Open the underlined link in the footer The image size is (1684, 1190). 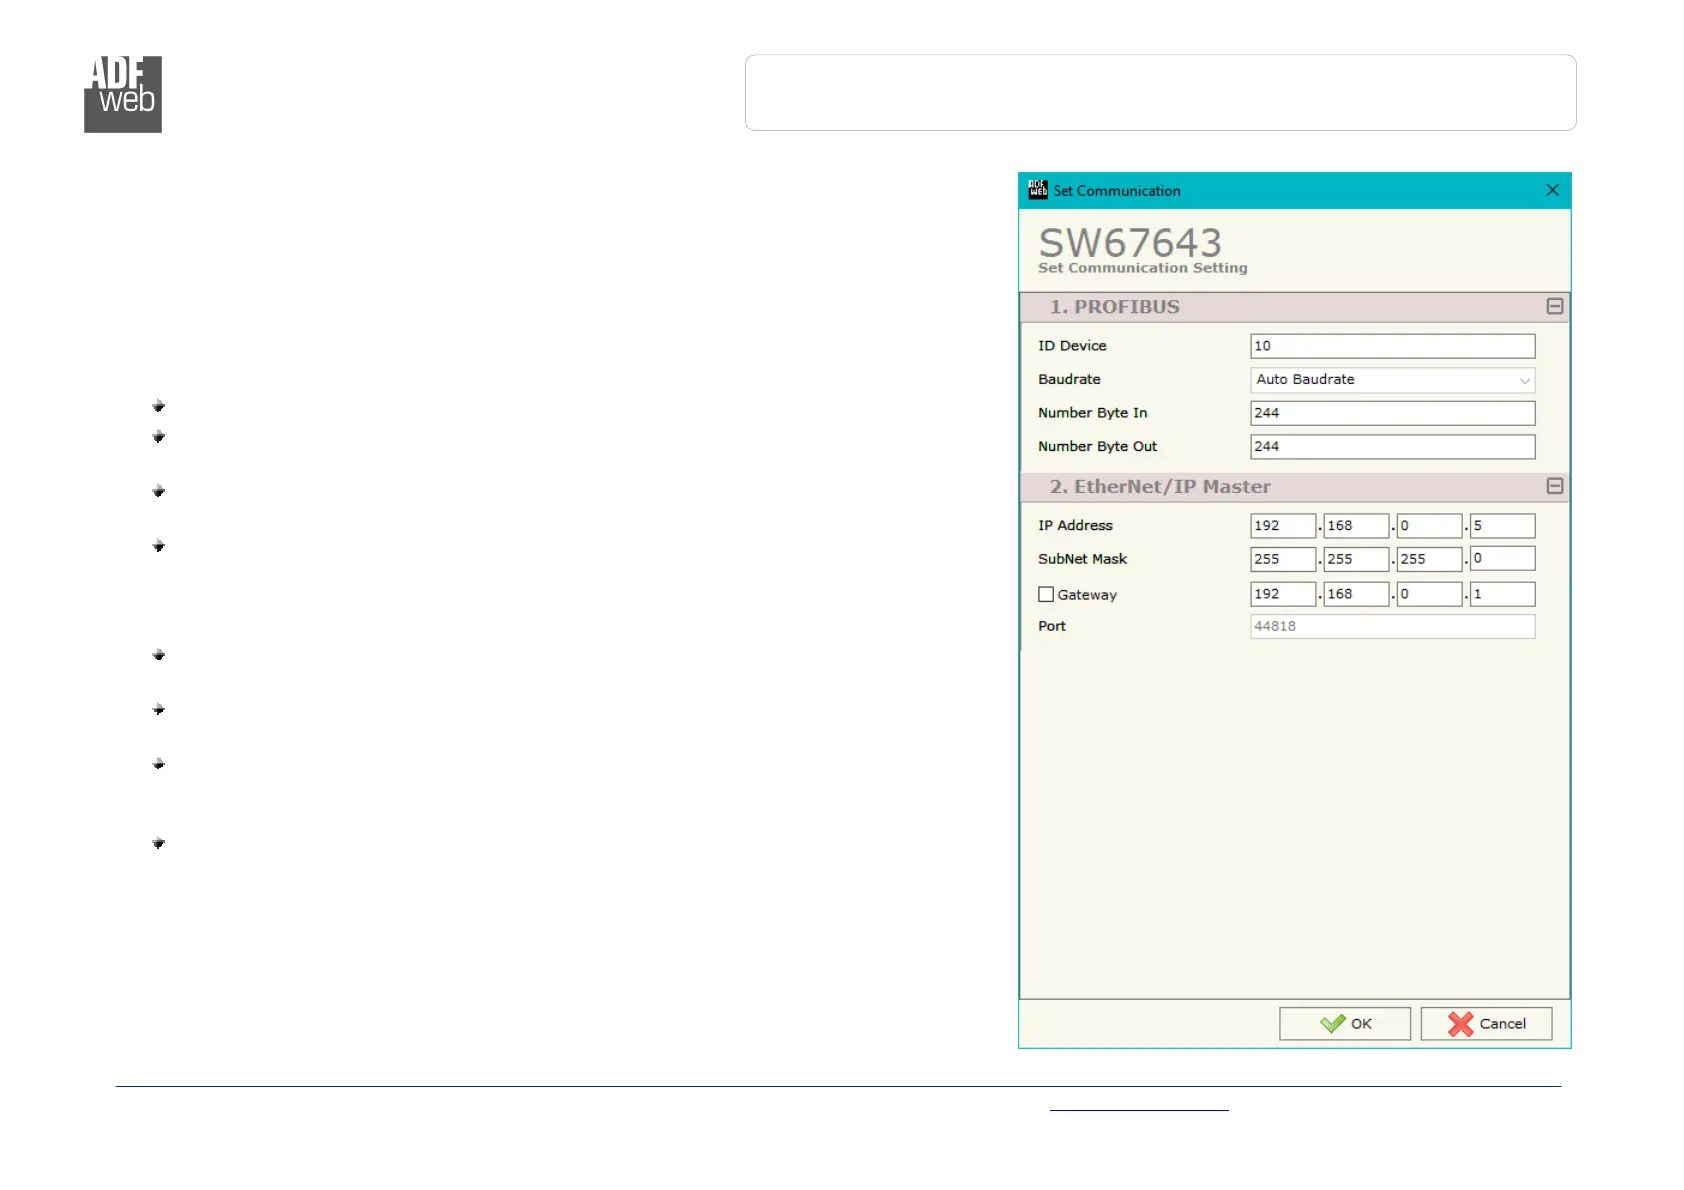pos(1138,1105)
